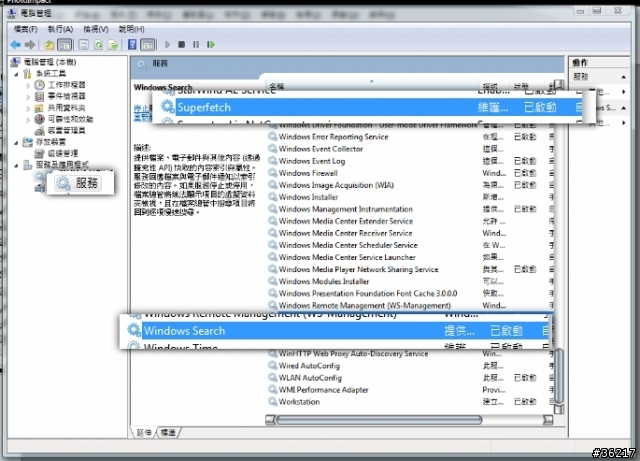Click the Start Service play icon
The image size is (640, 461).
[167, 44]
